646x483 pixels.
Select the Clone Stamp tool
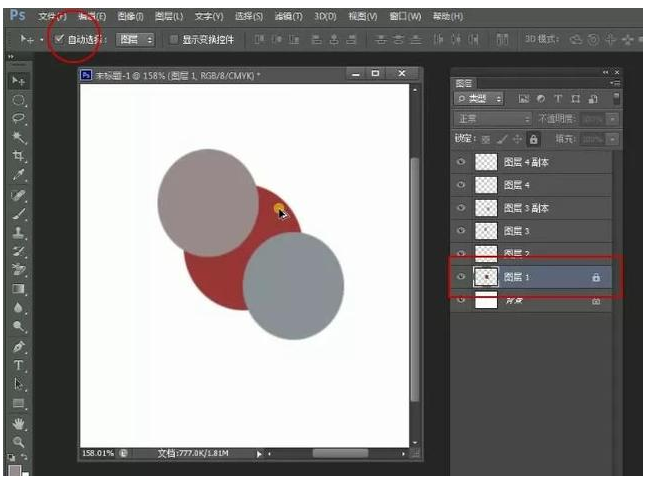point(19,233)
